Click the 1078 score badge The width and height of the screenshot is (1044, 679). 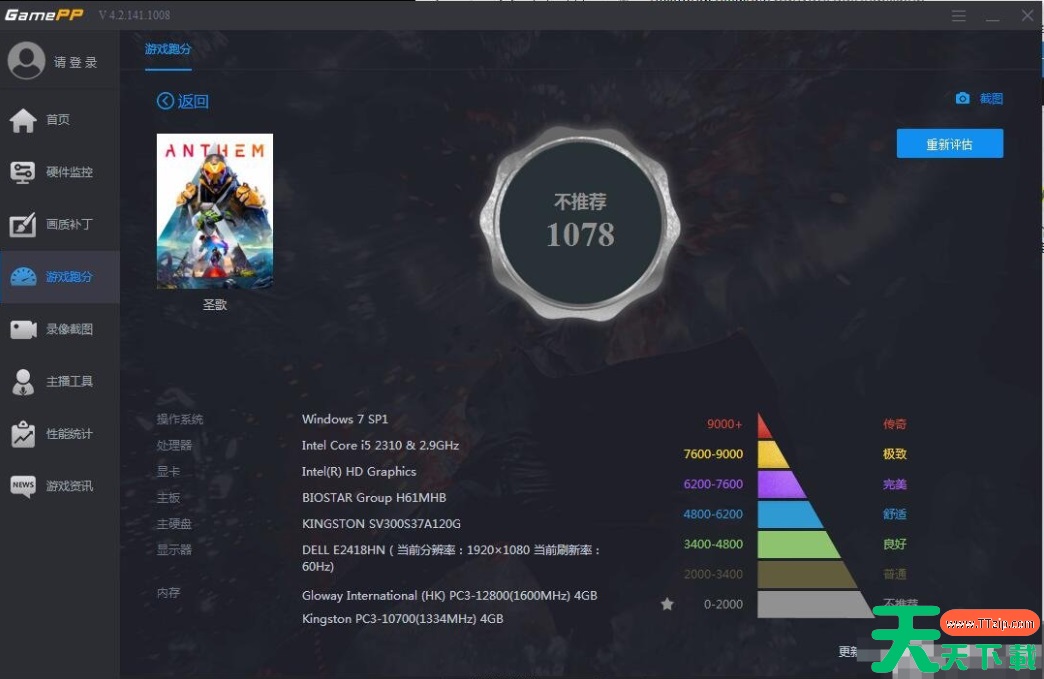[580, 224]
